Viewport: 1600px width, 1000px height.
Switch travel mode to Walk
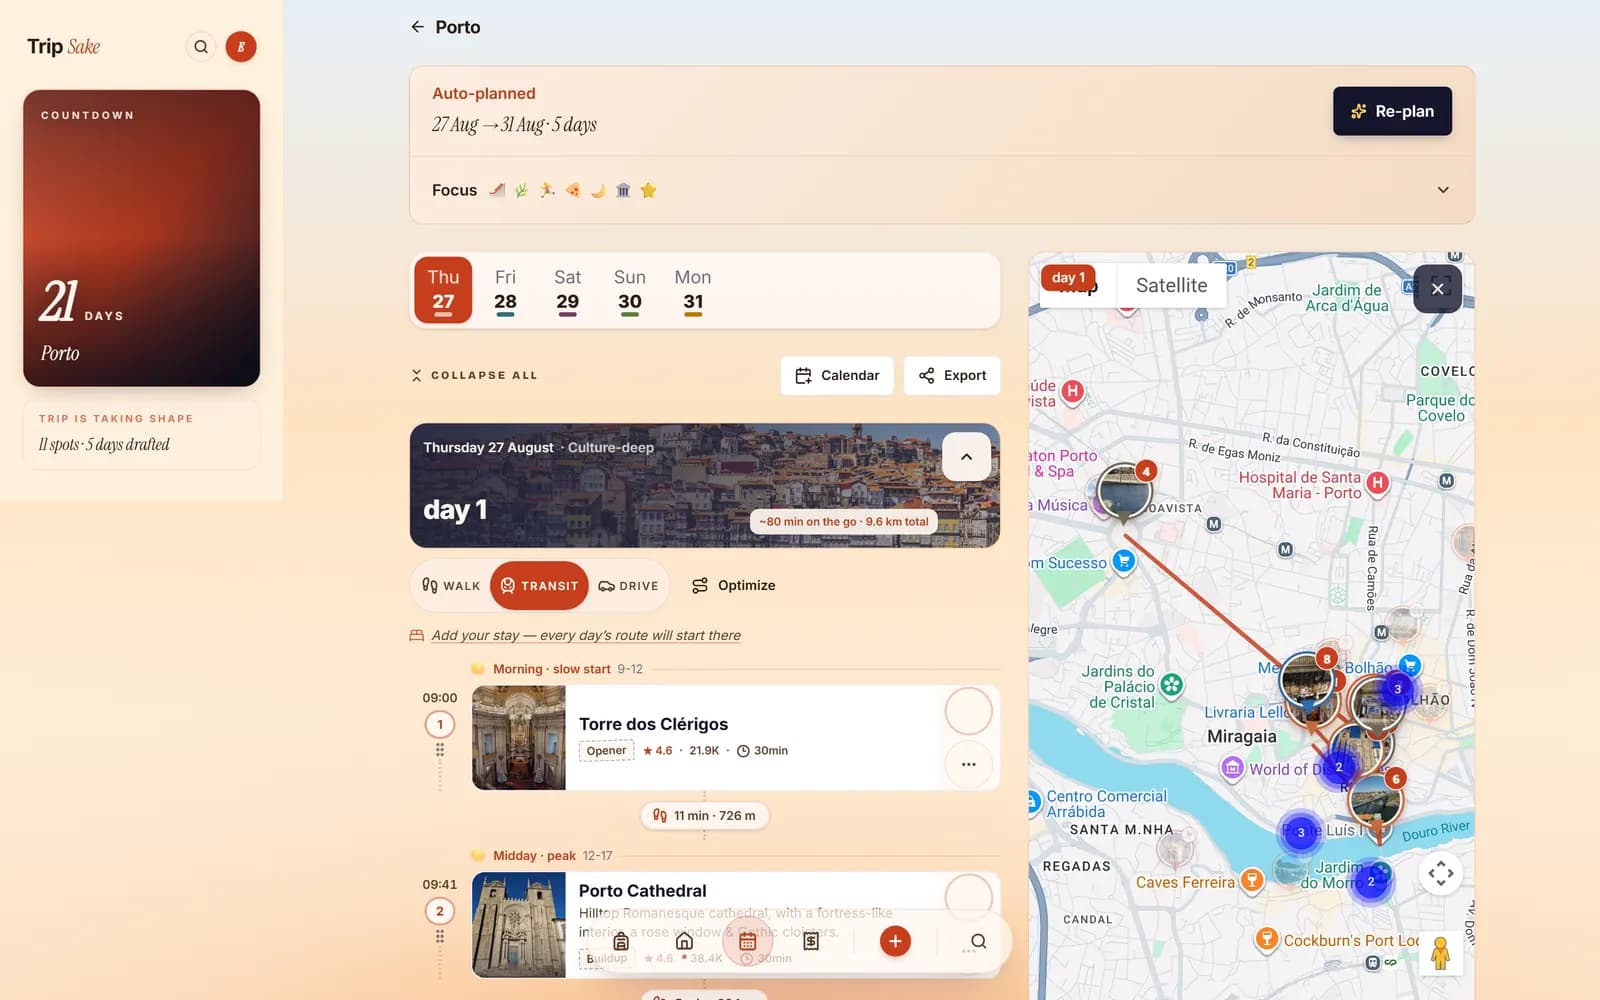451,586
